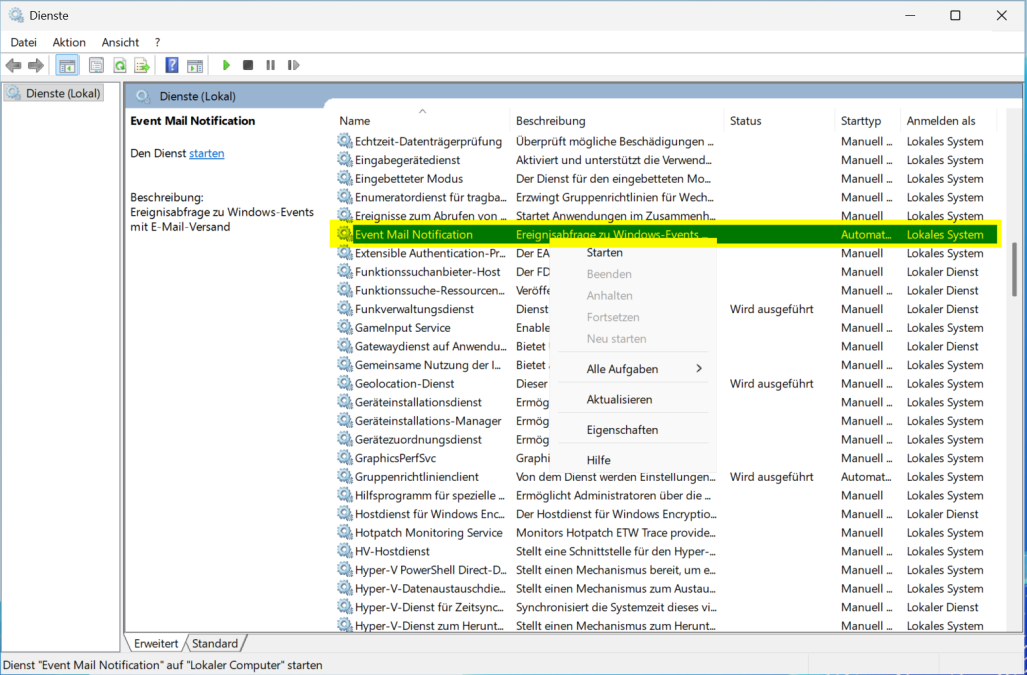Click gear icon of Echtzeit-Datenträgerprüfung
The width and height of the screenshot is (1027, 675).
pos(345,141)
